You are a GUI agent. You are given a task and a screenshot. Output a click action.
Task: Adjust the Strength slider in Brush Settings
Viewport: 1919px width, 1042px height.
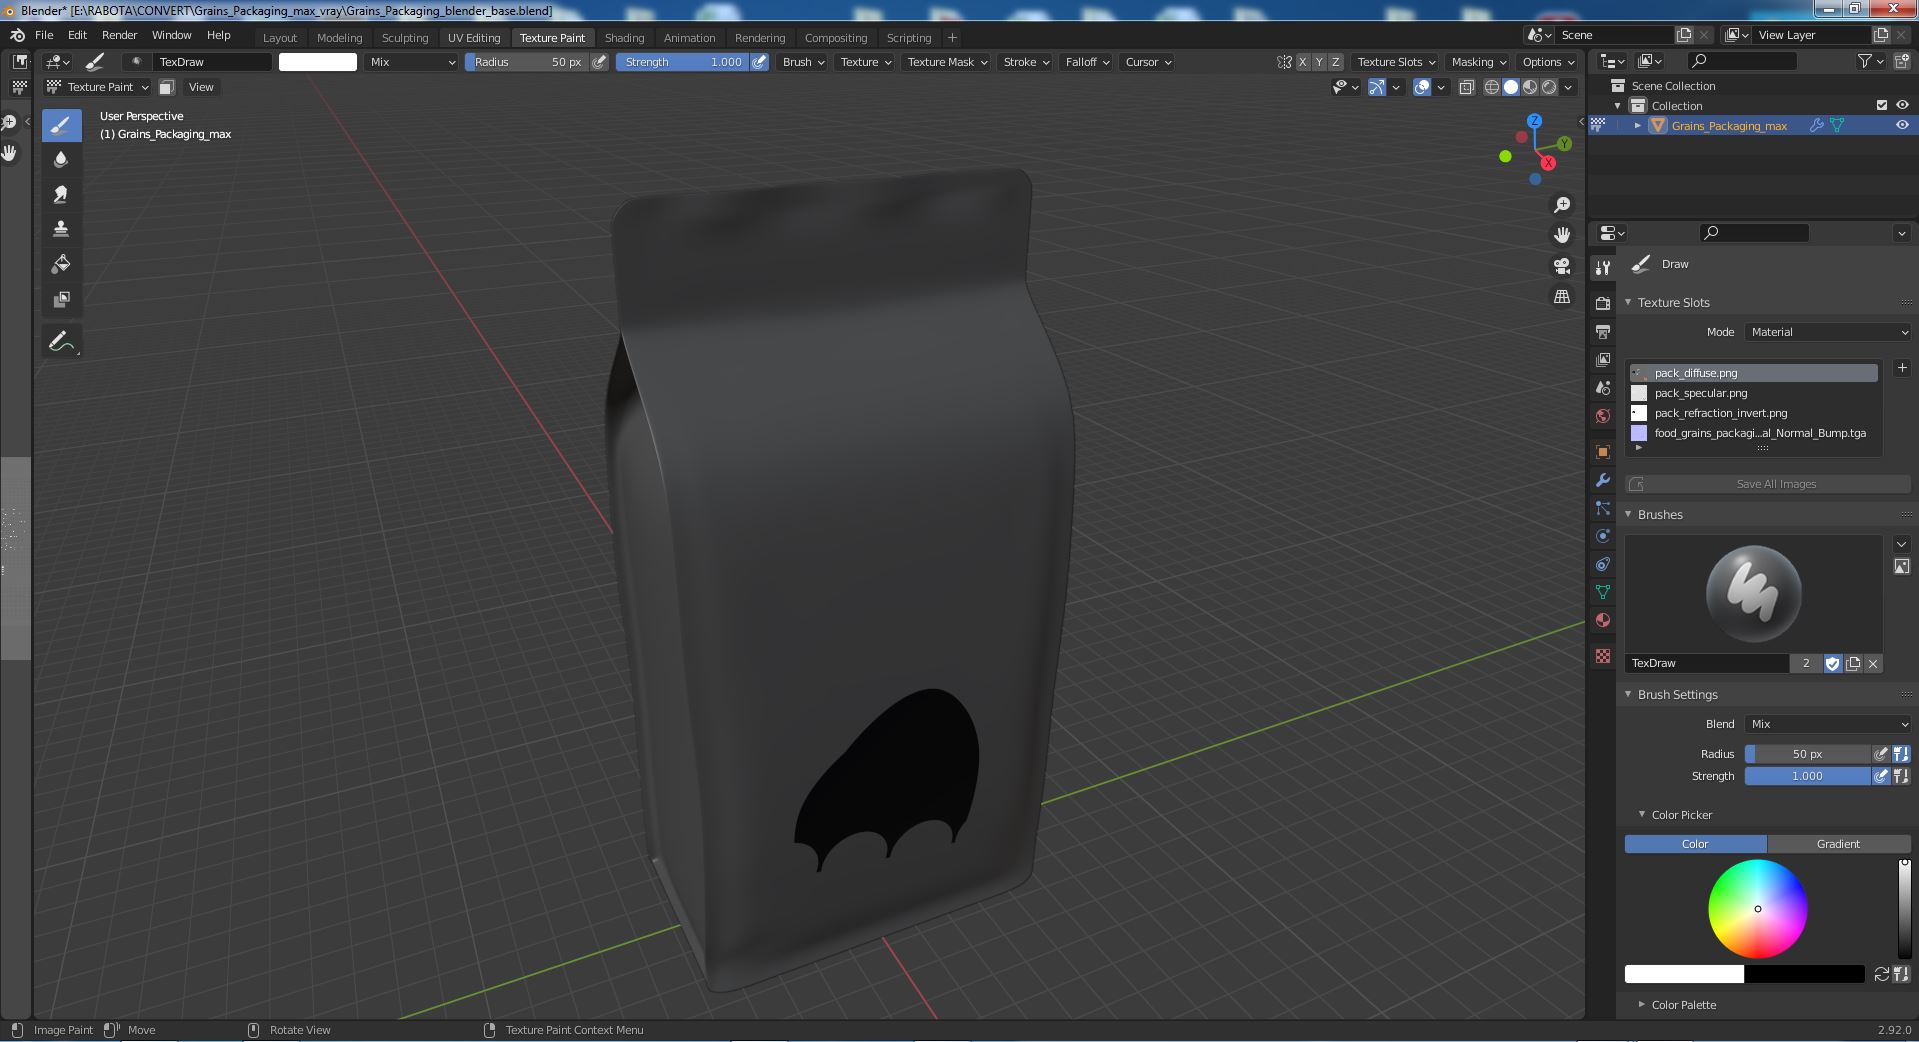[1807, 776]
